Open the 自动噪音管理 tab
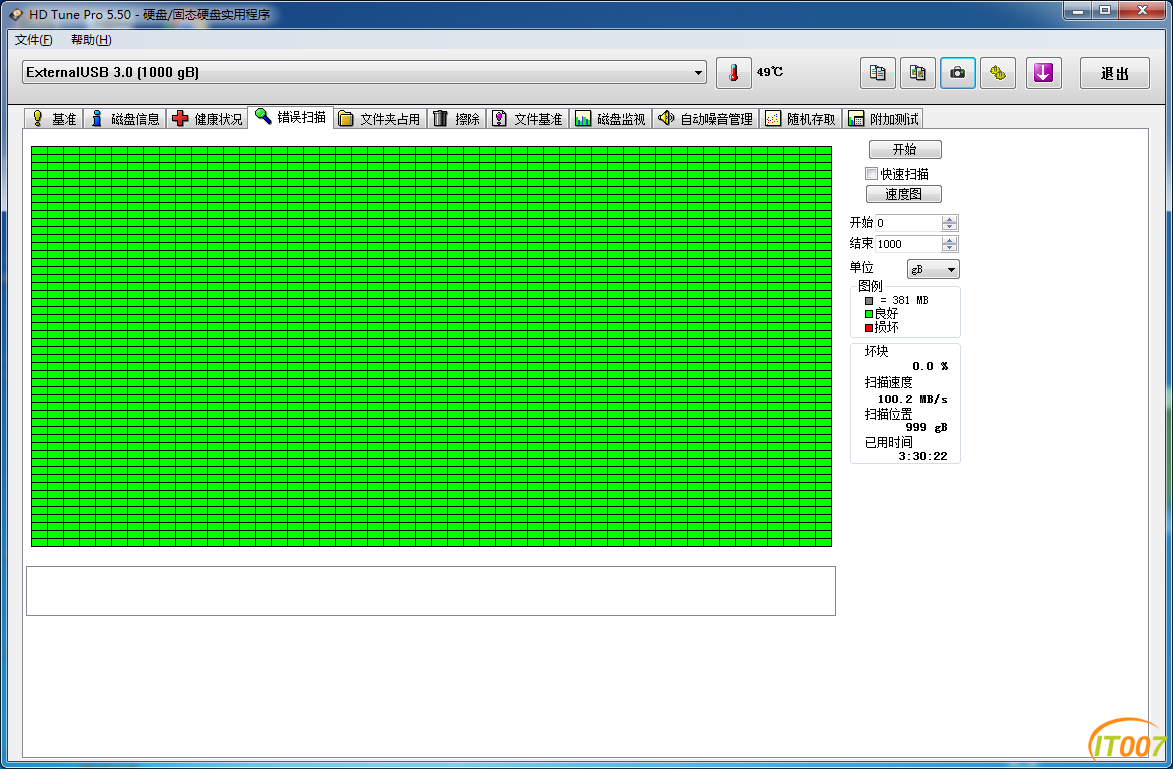Image resolution: width=1173 pixels, height=769 pixels. click(705, 119)
